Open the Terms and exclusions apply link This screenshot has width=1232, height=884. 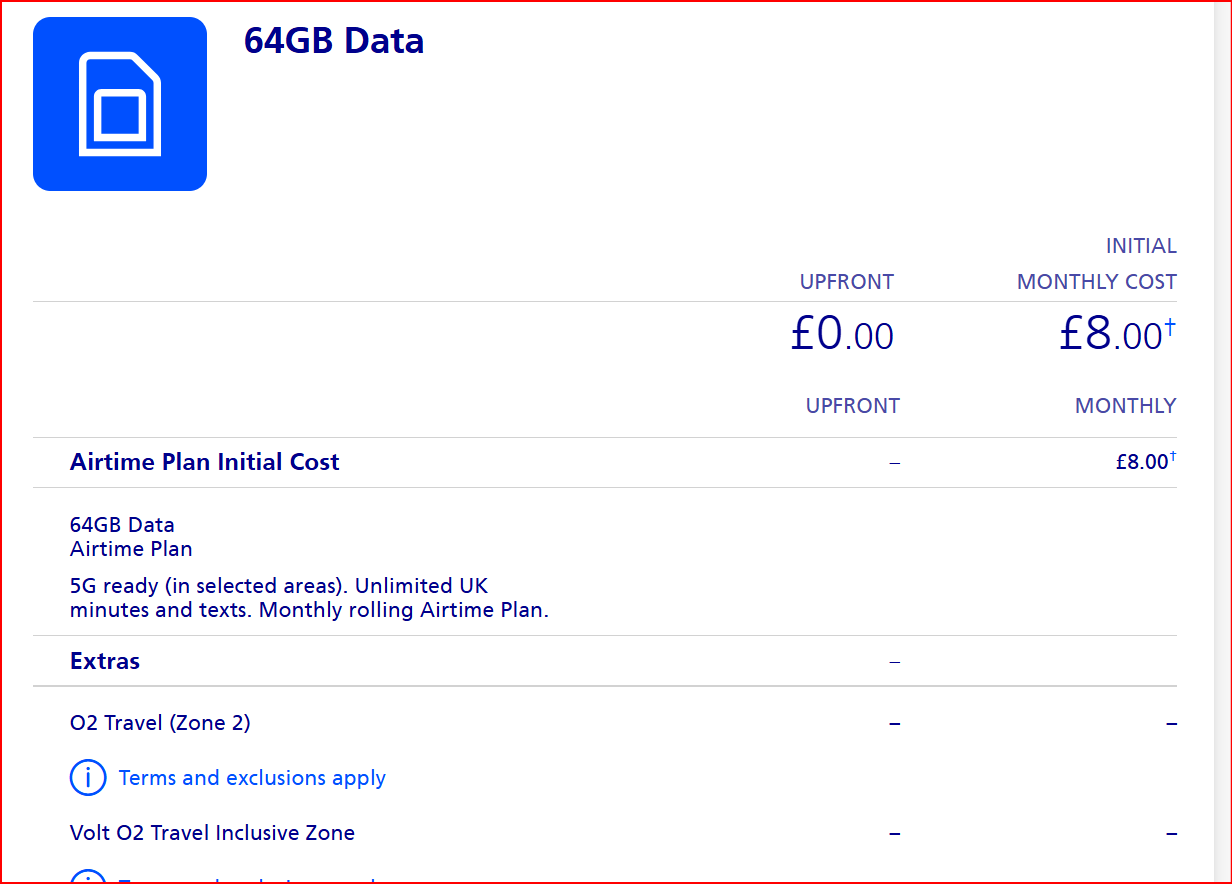pos(252,777)
